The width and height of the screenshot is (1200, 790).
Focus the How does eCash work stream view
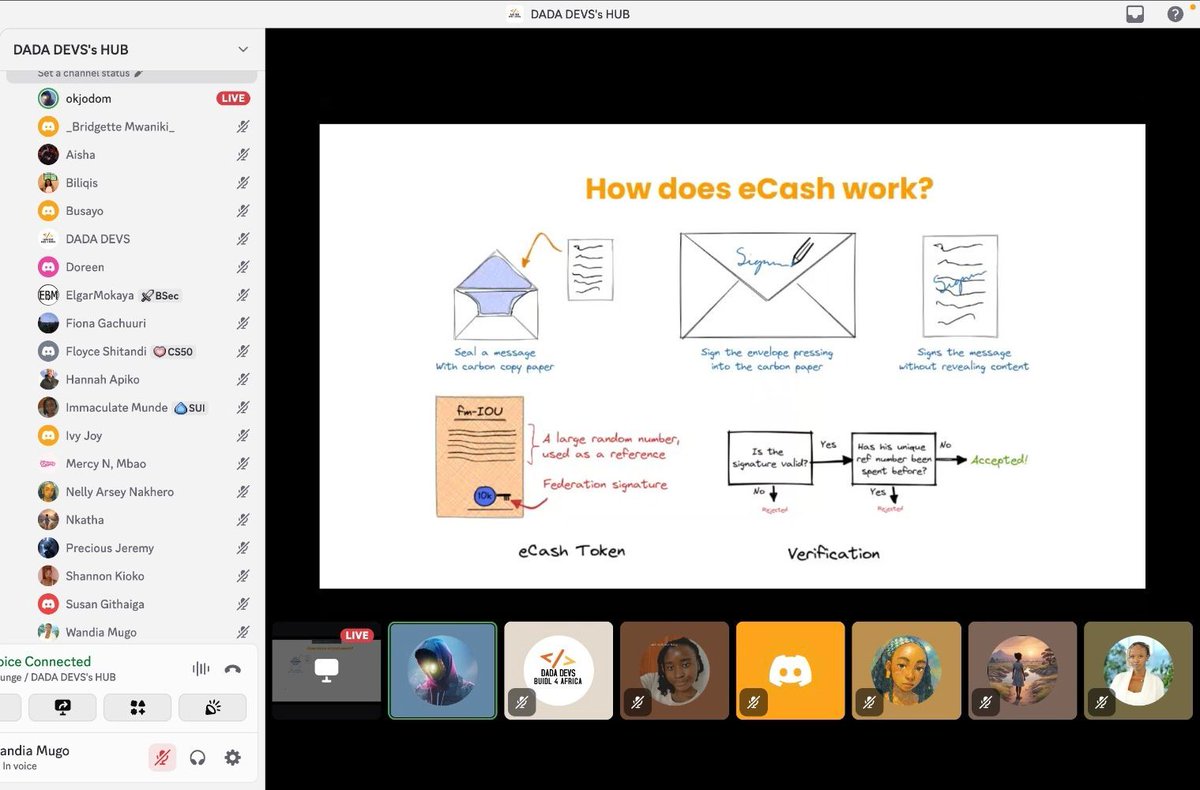click(x=732, y=356)
